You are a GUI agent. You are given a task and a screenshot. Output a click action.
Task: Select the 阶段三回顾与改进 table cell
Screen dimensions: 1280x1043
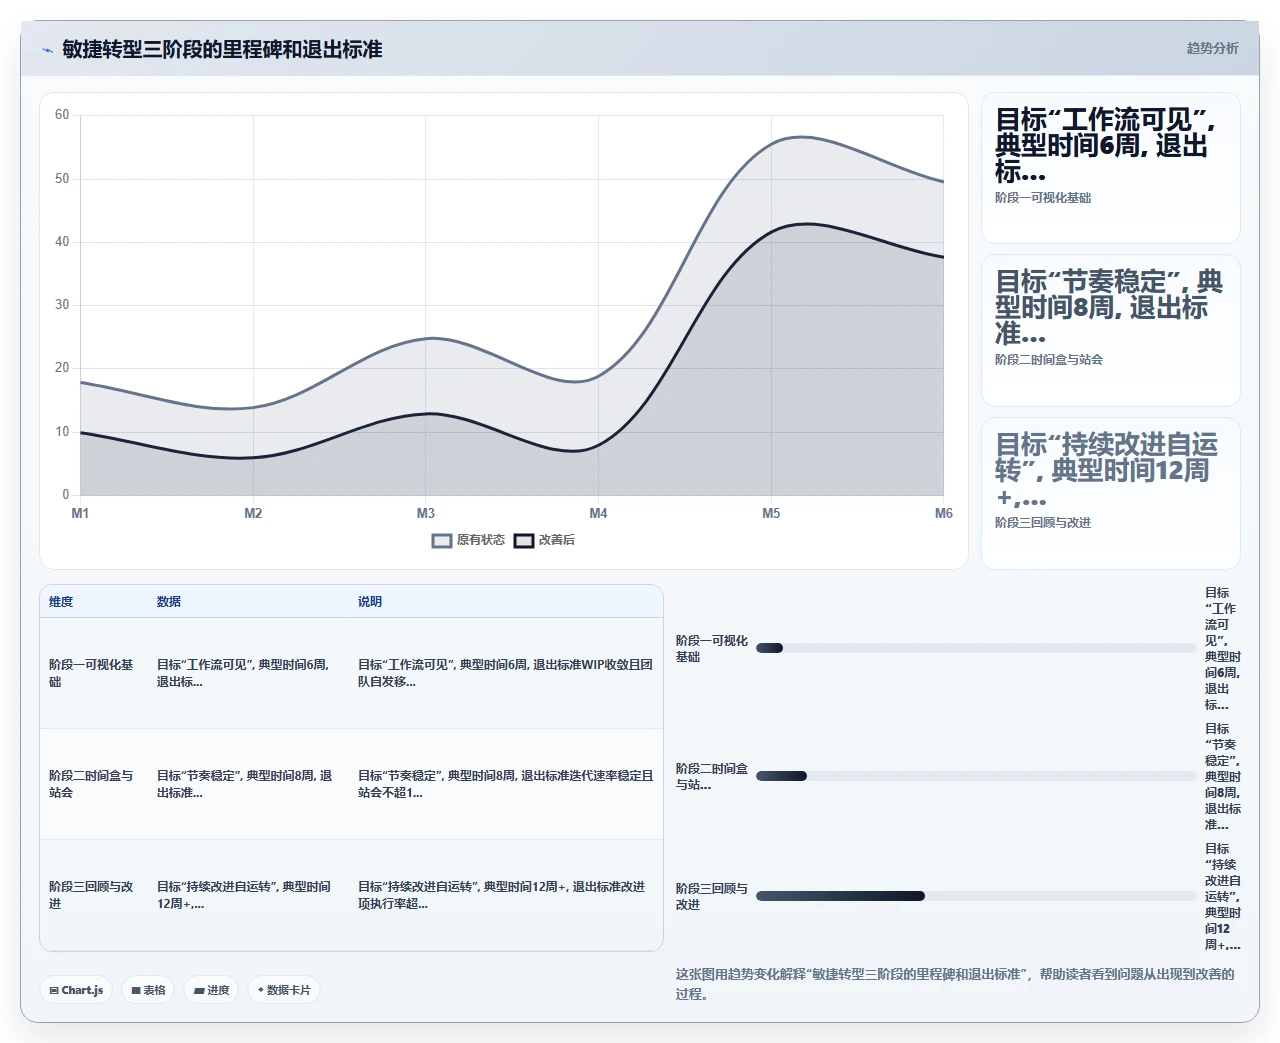[x=94, y=895]
